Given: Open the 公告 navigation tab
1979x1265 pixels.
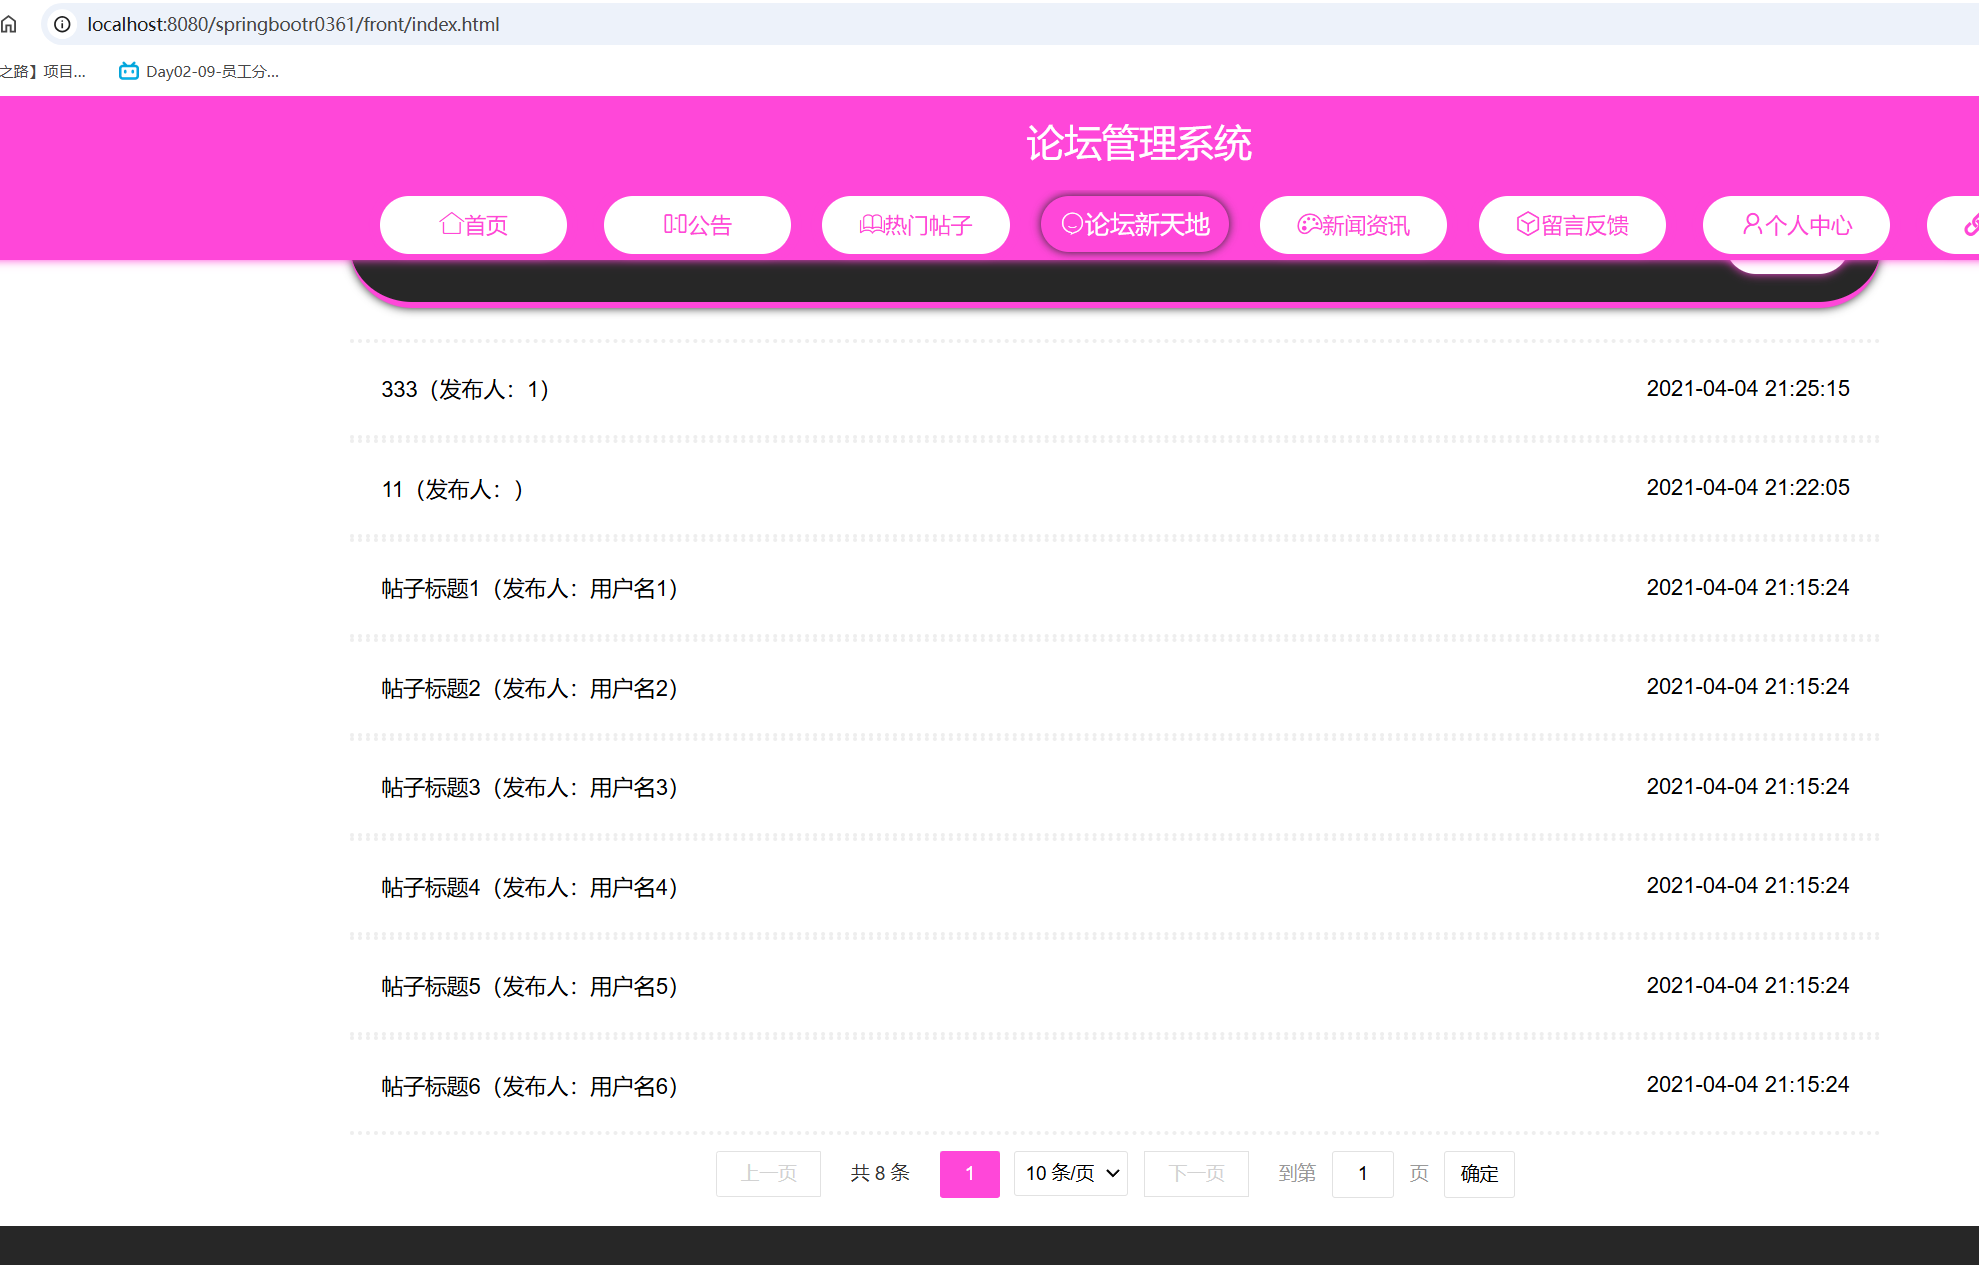Looking at the screenshot, I should 697,225.
